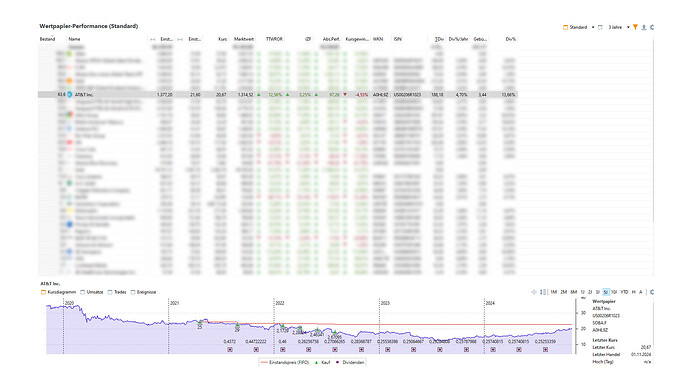690x388 pixels.
Task: Click the orange Standard view icon
Action: coord(565,27)
